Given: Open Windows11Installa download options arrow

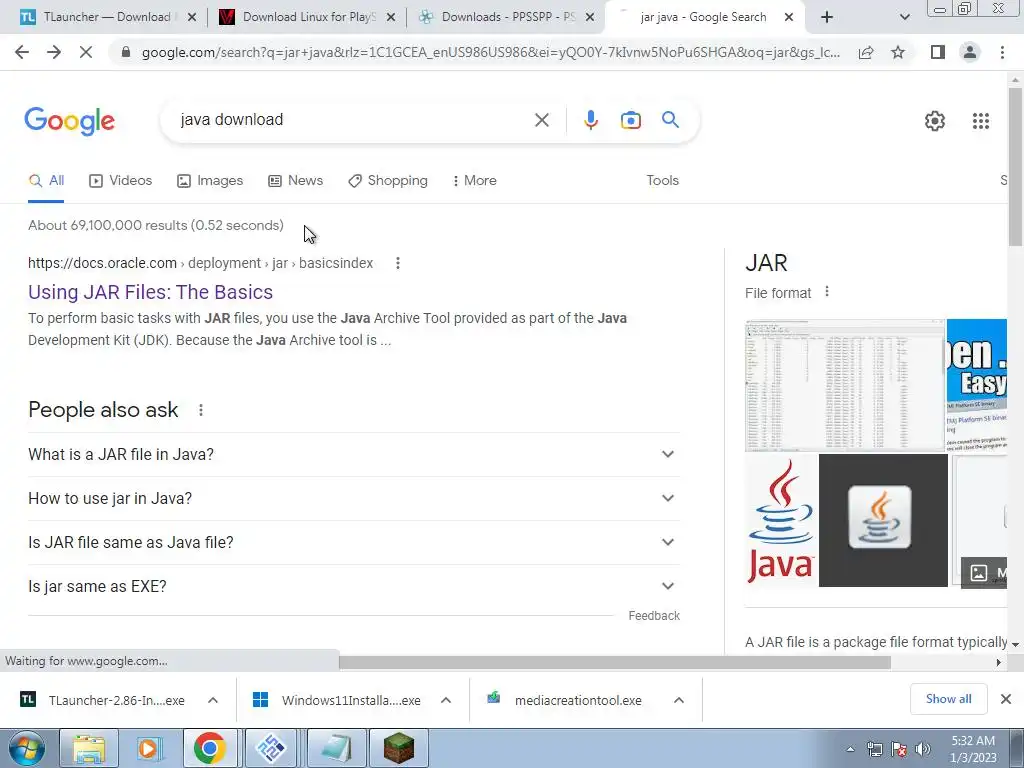Looking at the screenshot, I should 446,700.
